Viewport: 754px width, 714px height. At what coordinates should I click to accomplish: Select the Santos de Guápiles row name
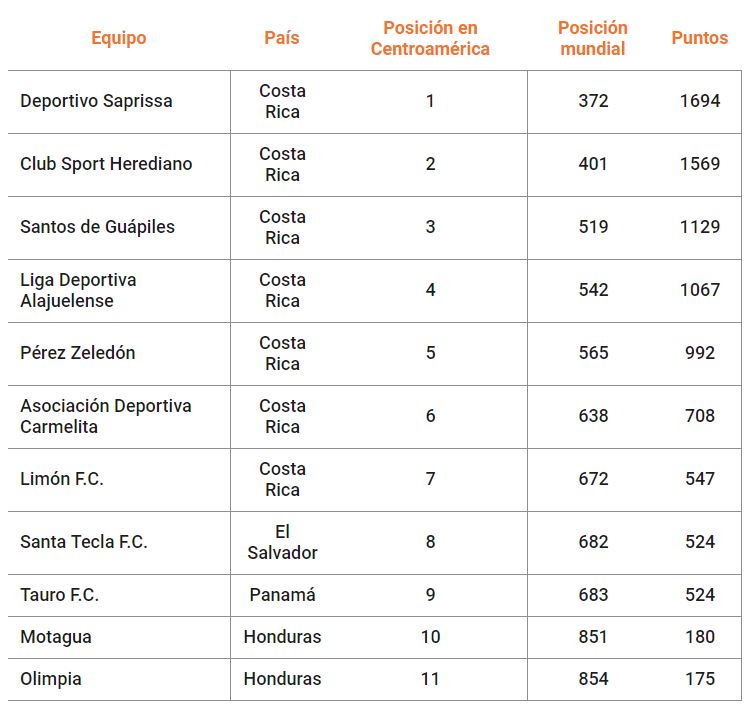coord(97,227)
